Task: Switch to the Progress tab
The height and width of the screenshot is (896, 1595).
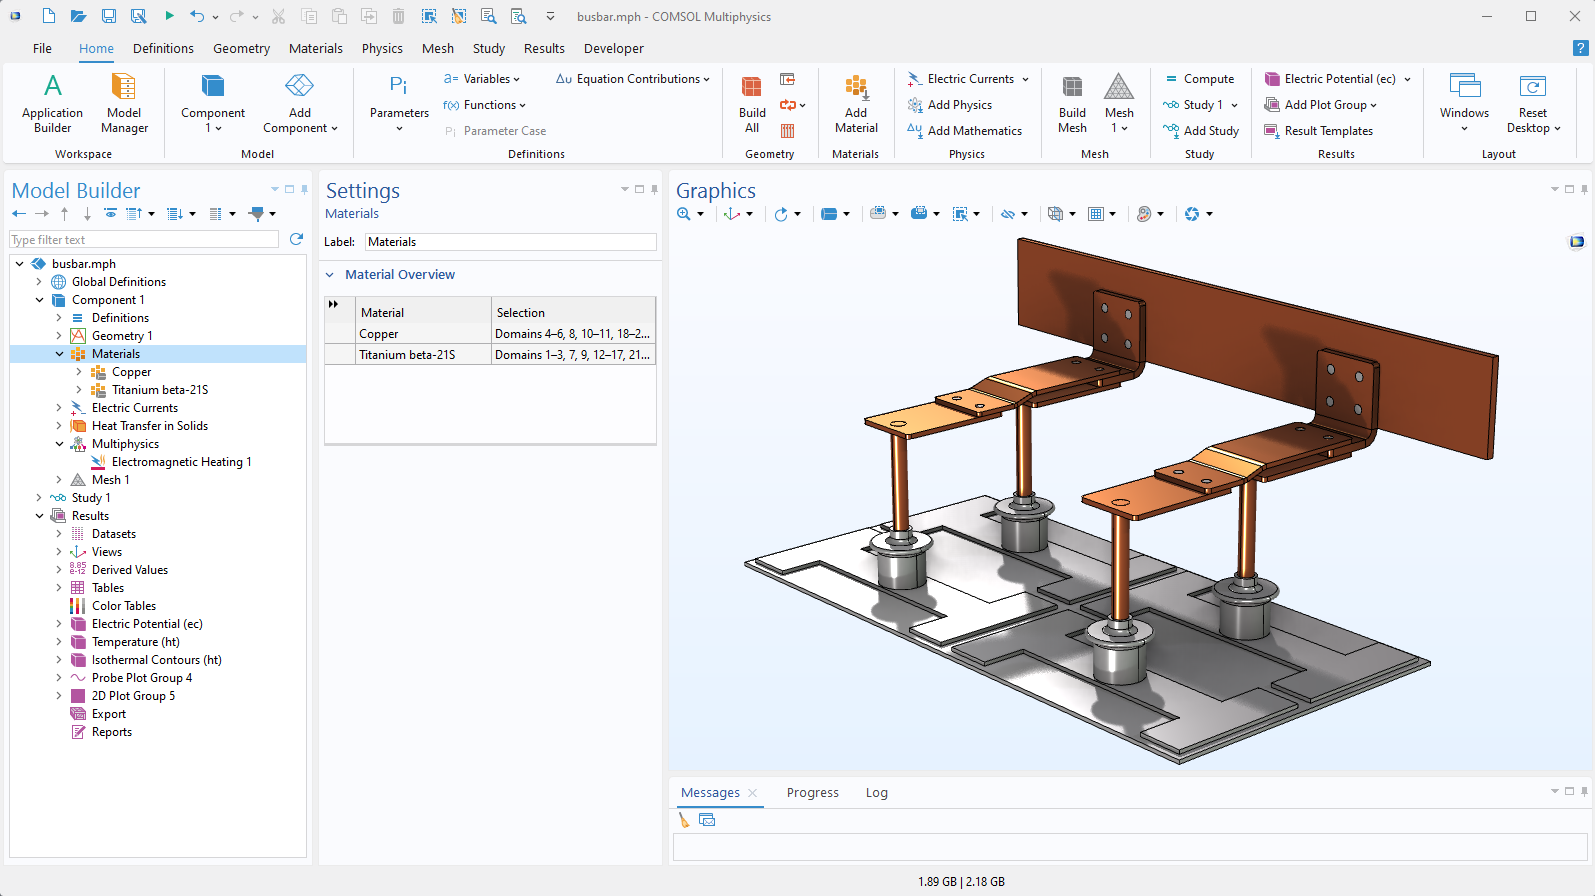Action: point(812,792)
